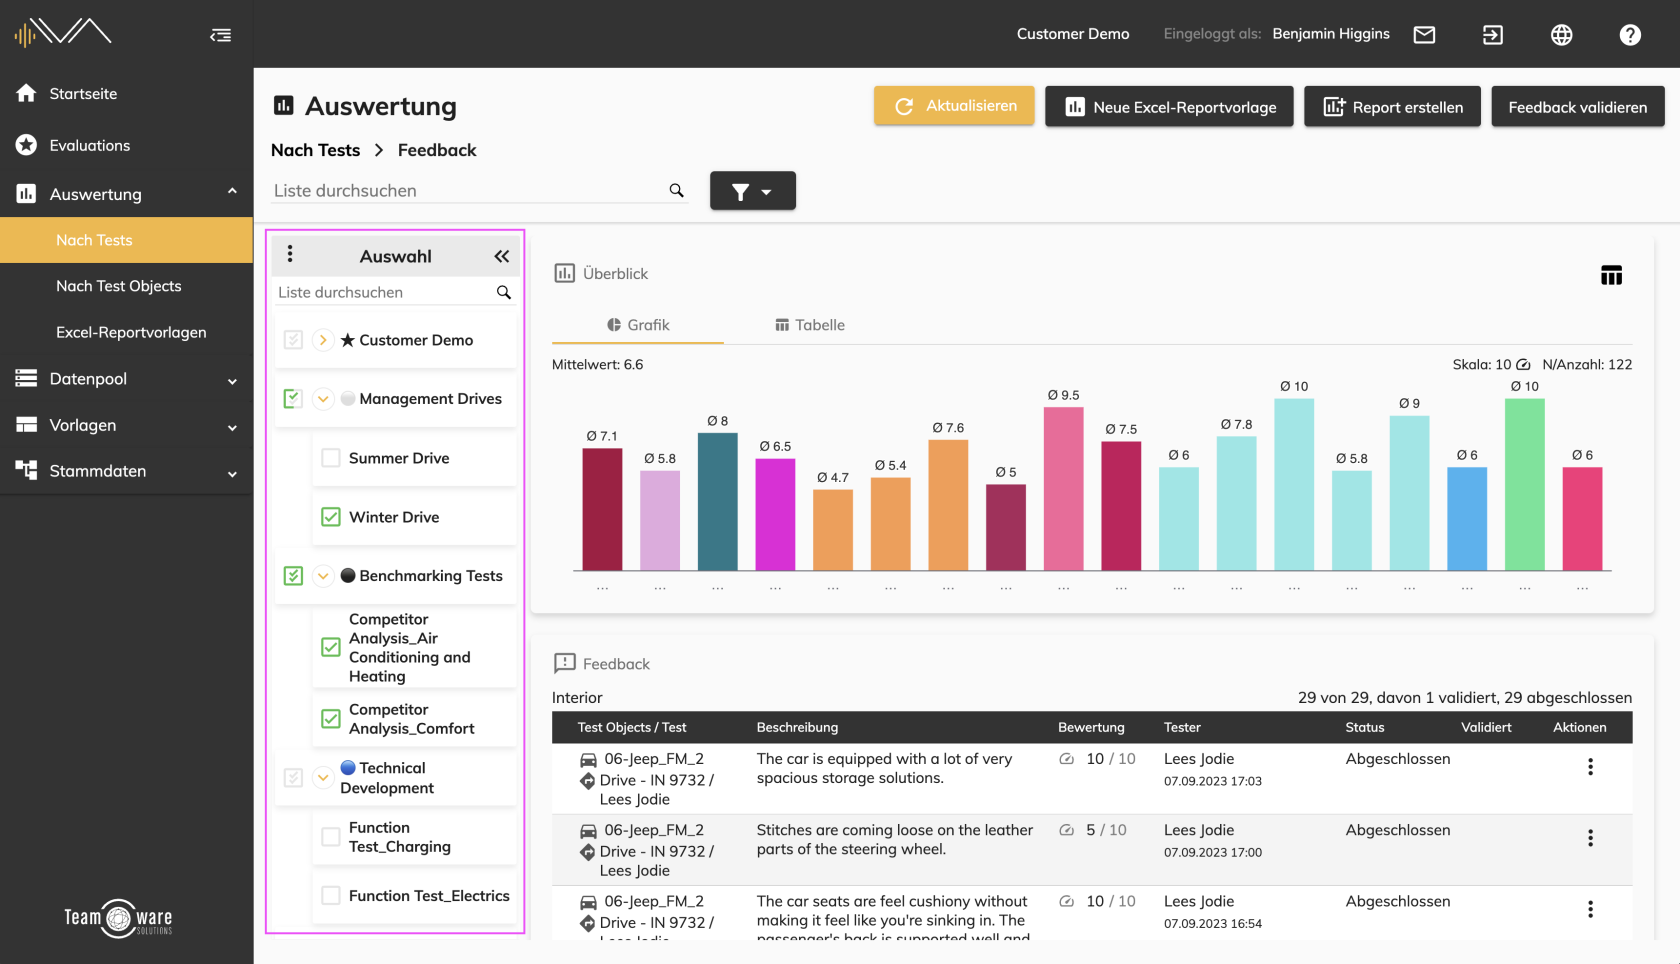Toggle the Management Drives checkbox

pos(293,399)
